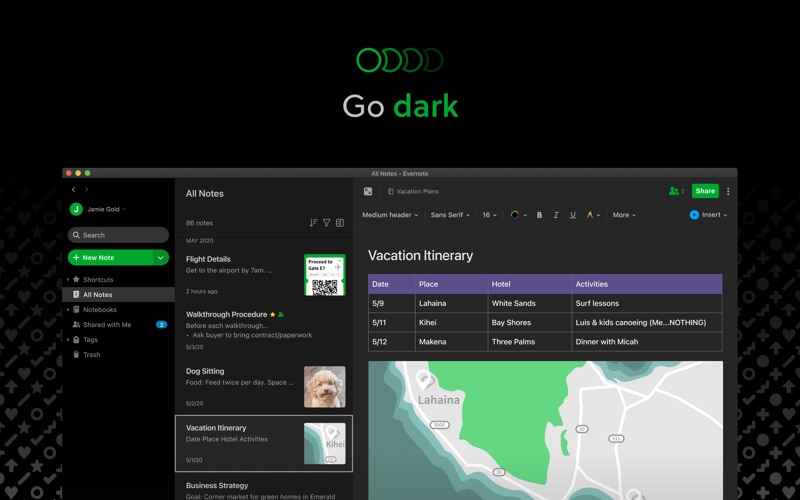Expand the Notebooks section triangle
This screenshot has height=500, width=800.
click(x=68, y=310)
